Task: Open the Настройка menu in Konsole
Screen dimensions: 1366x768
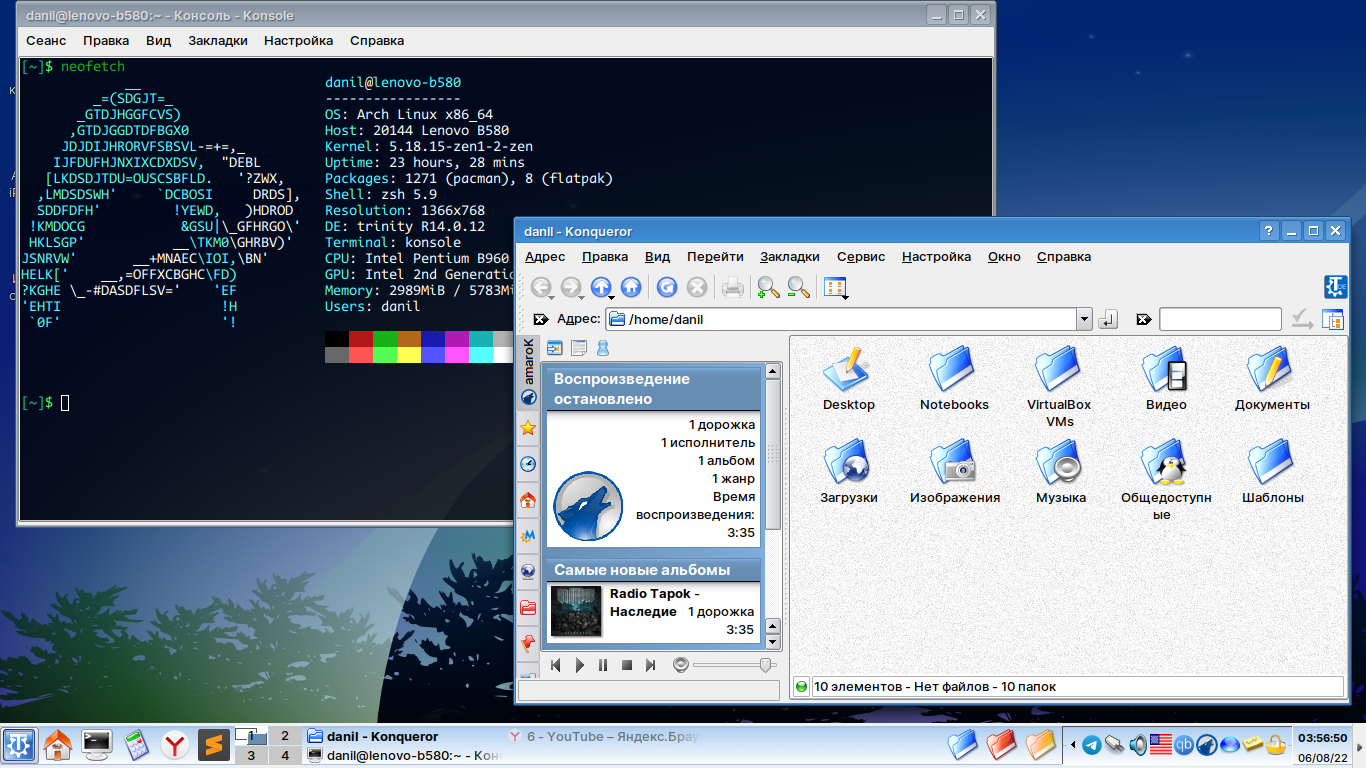Action: (x=298, y=41)
